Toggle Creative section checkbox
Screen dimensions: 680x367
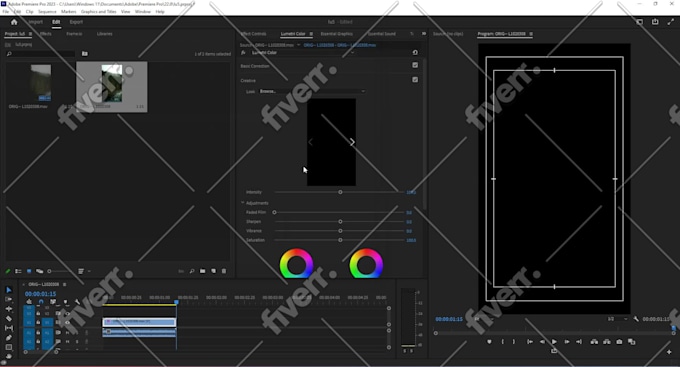[415, 80]
